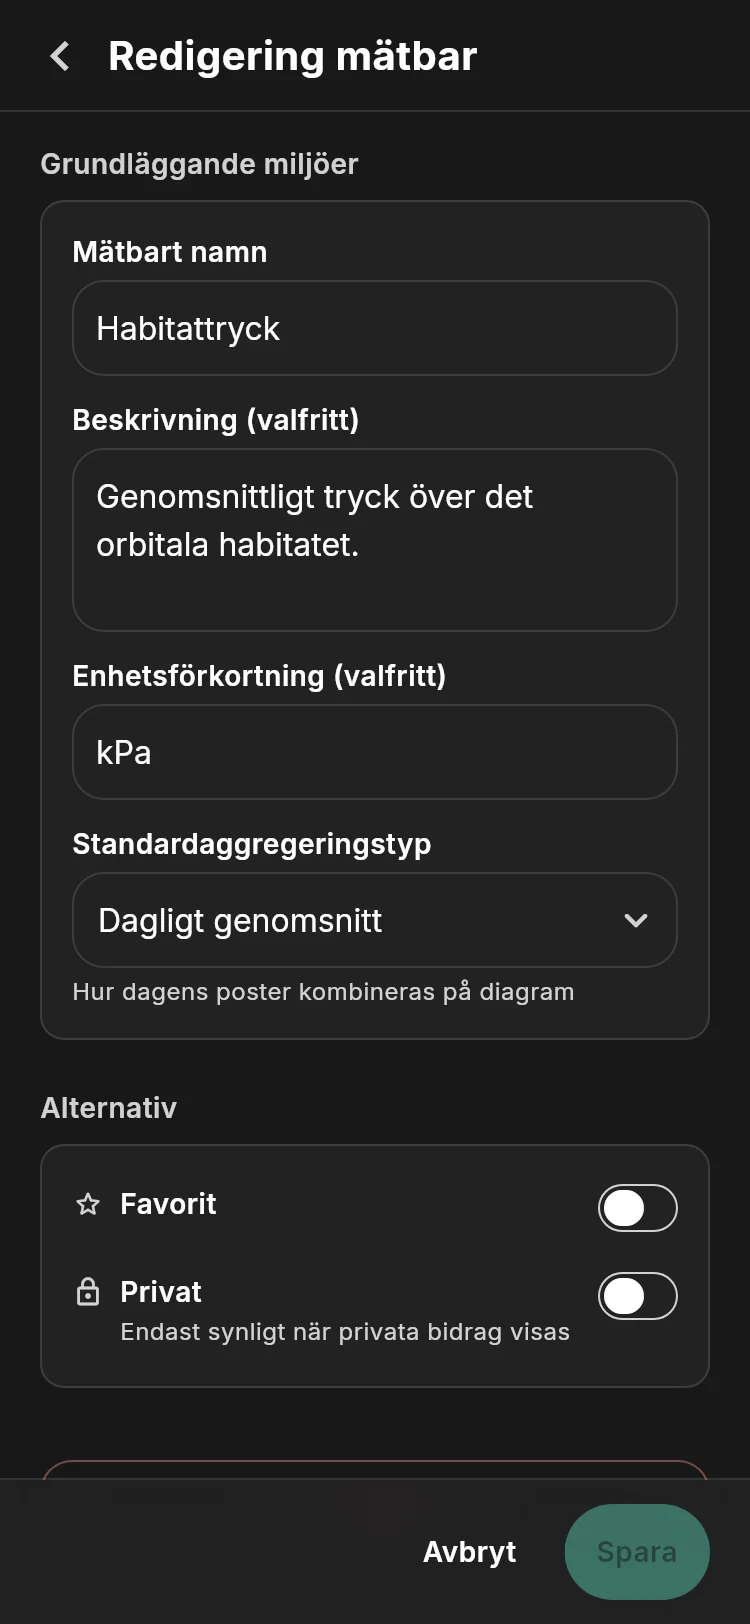Click the padlock icon beside Privat
The width and height of the screenshot is (750, 1624).
88,1292
